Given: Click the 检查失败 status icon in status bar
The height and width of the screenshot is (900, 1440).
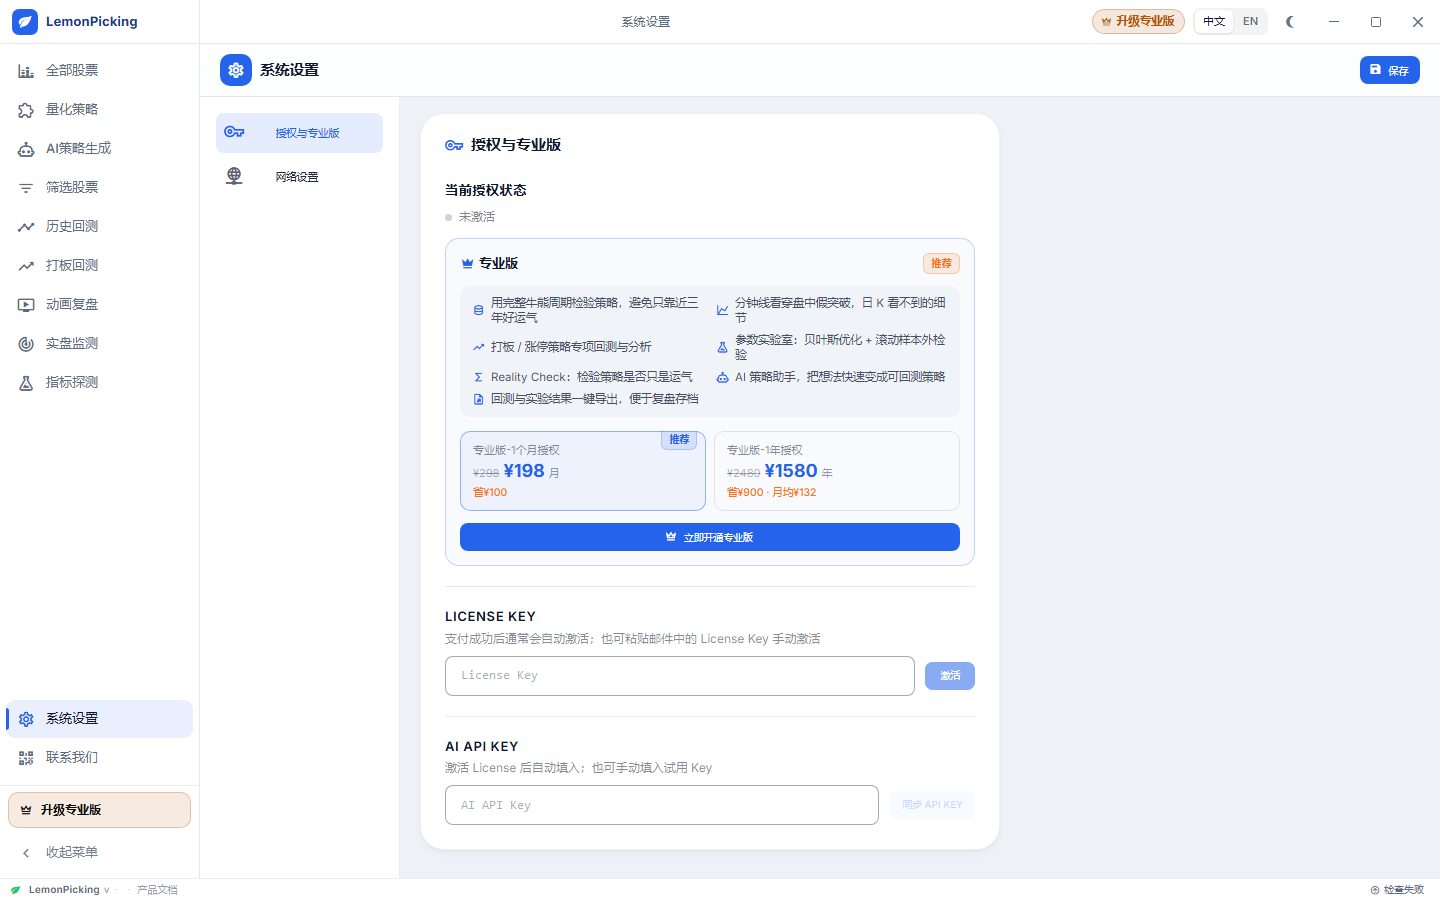Looking at the screenshot, I should coord(1375,890).
